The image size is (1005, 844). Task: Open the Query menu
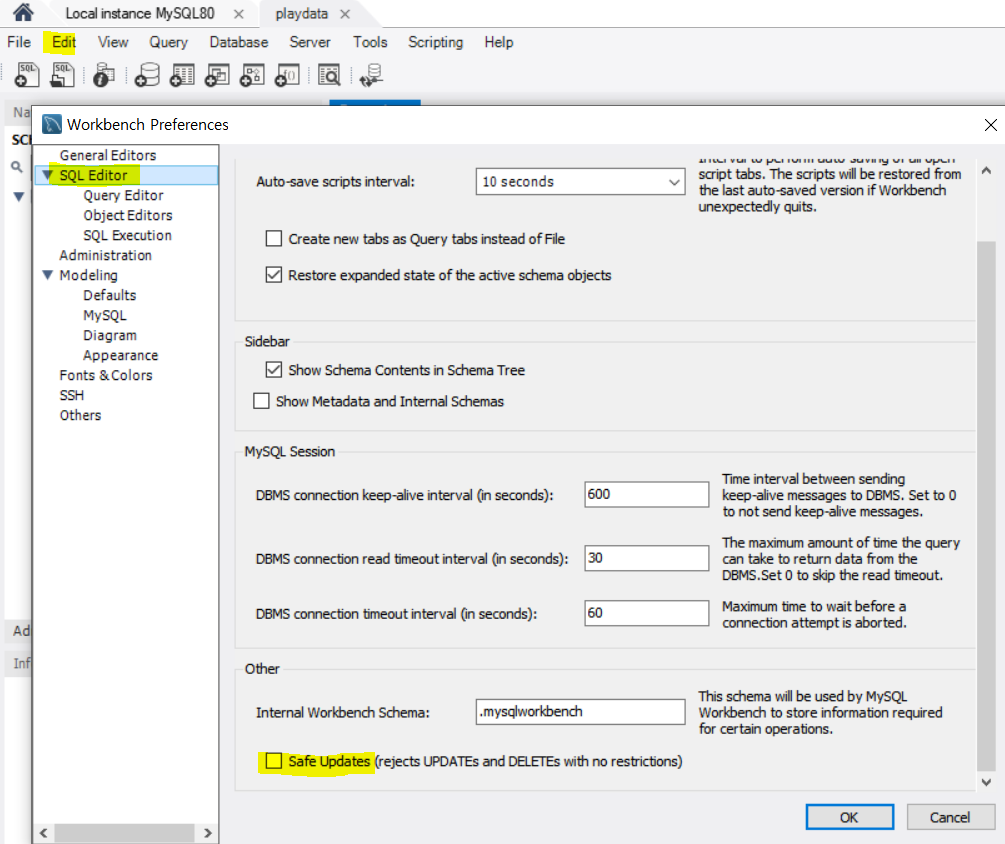click(169, 42)
